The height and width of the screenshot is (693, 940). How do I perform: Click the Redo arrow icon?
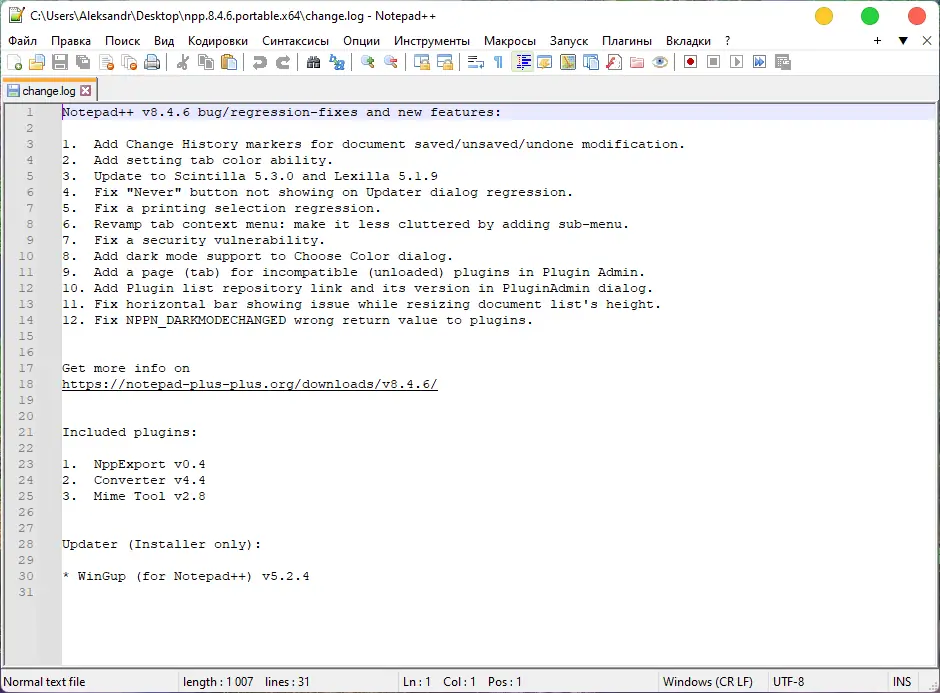(282, 62)
